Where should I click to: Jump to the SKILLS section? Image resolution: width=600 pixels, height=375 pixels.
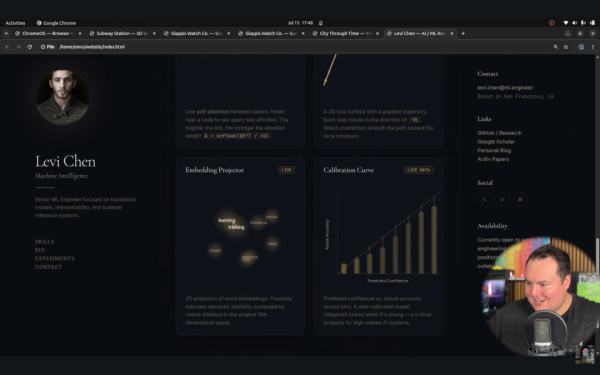pyautogui.click(x=44, y=242)
